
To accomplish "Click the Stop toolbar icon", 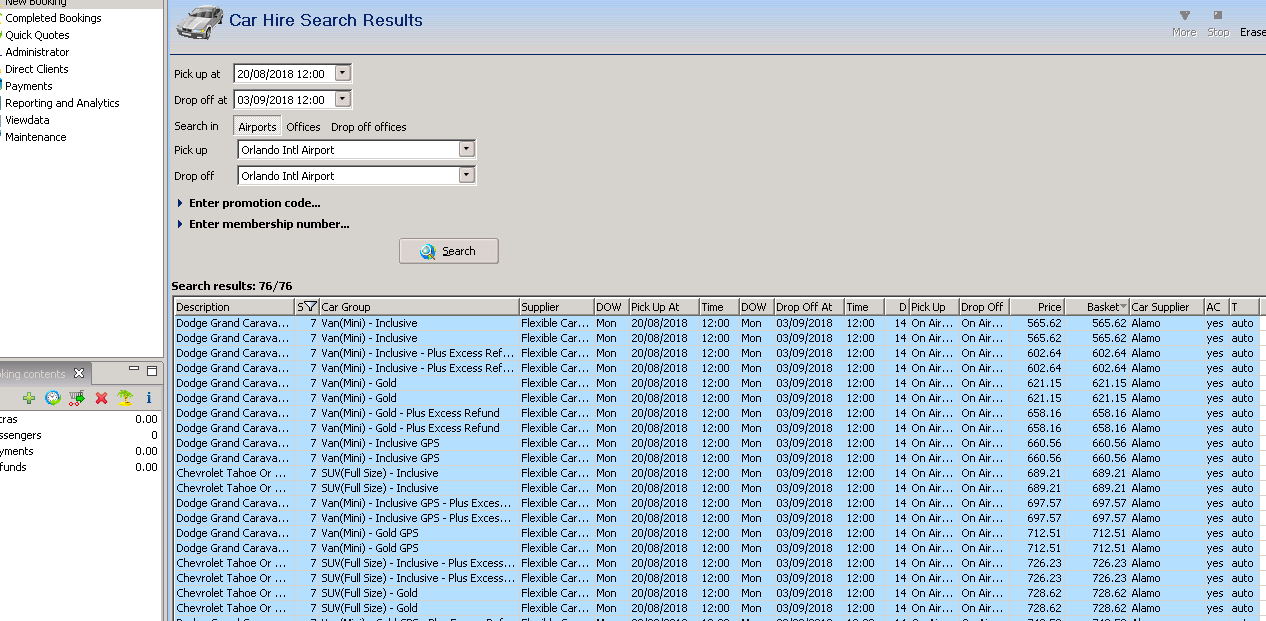I will point(1217,23).
